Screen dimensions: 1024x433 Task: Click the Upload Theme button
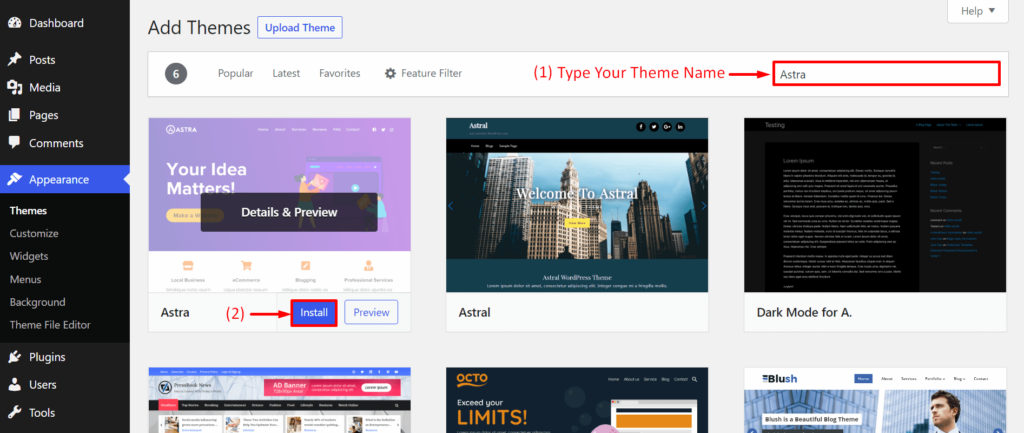click(300, 27)
